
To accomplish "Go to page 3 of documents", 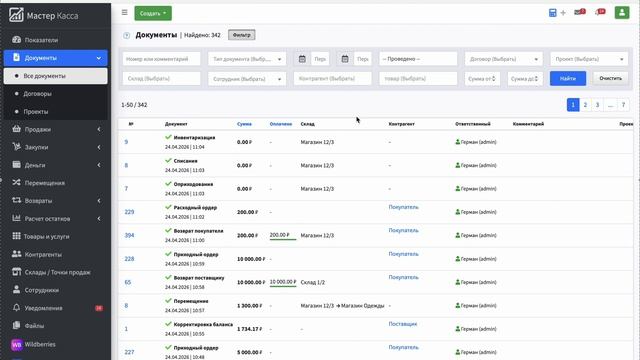I will [x=597, y=105].
